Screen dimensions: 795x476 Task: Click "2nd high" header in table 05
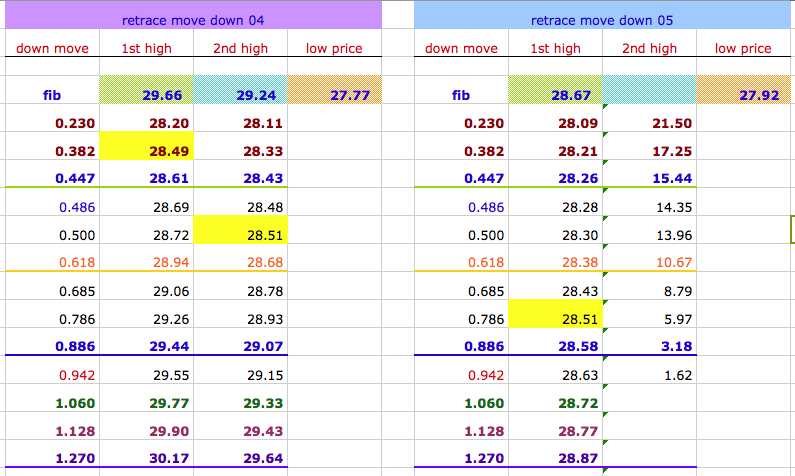pyautogui.click(x=649, y=48)
